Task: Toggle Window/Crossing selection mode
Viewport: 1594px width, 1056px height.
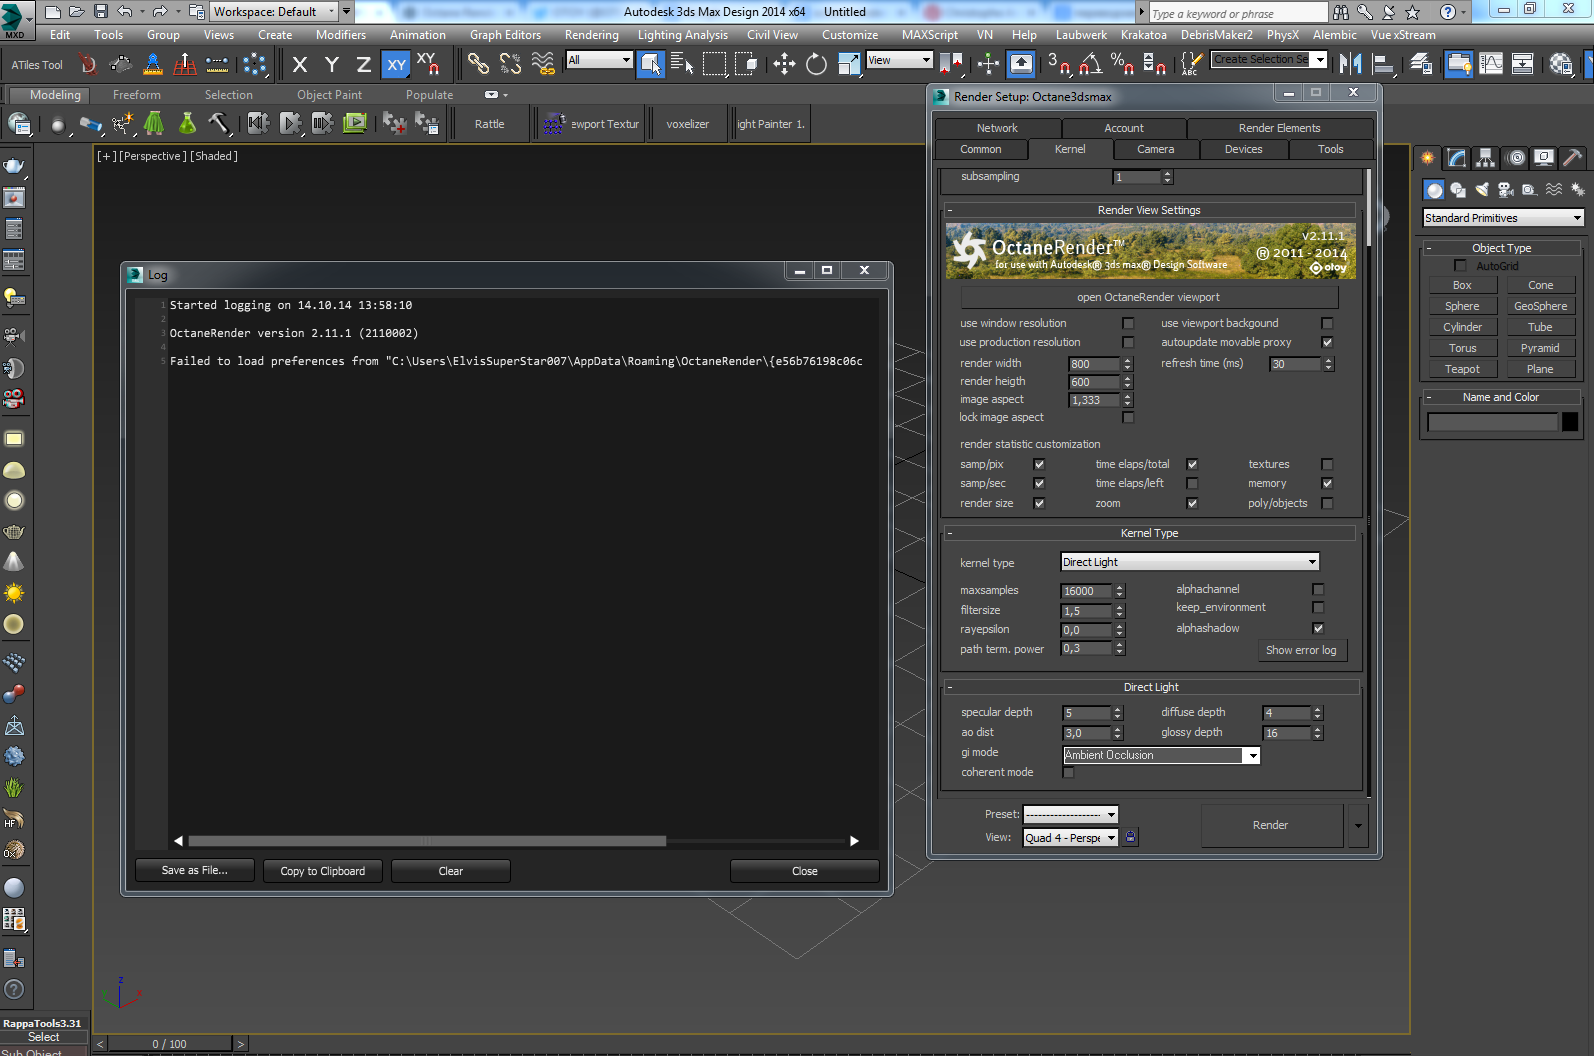Action: pos(747,65)
